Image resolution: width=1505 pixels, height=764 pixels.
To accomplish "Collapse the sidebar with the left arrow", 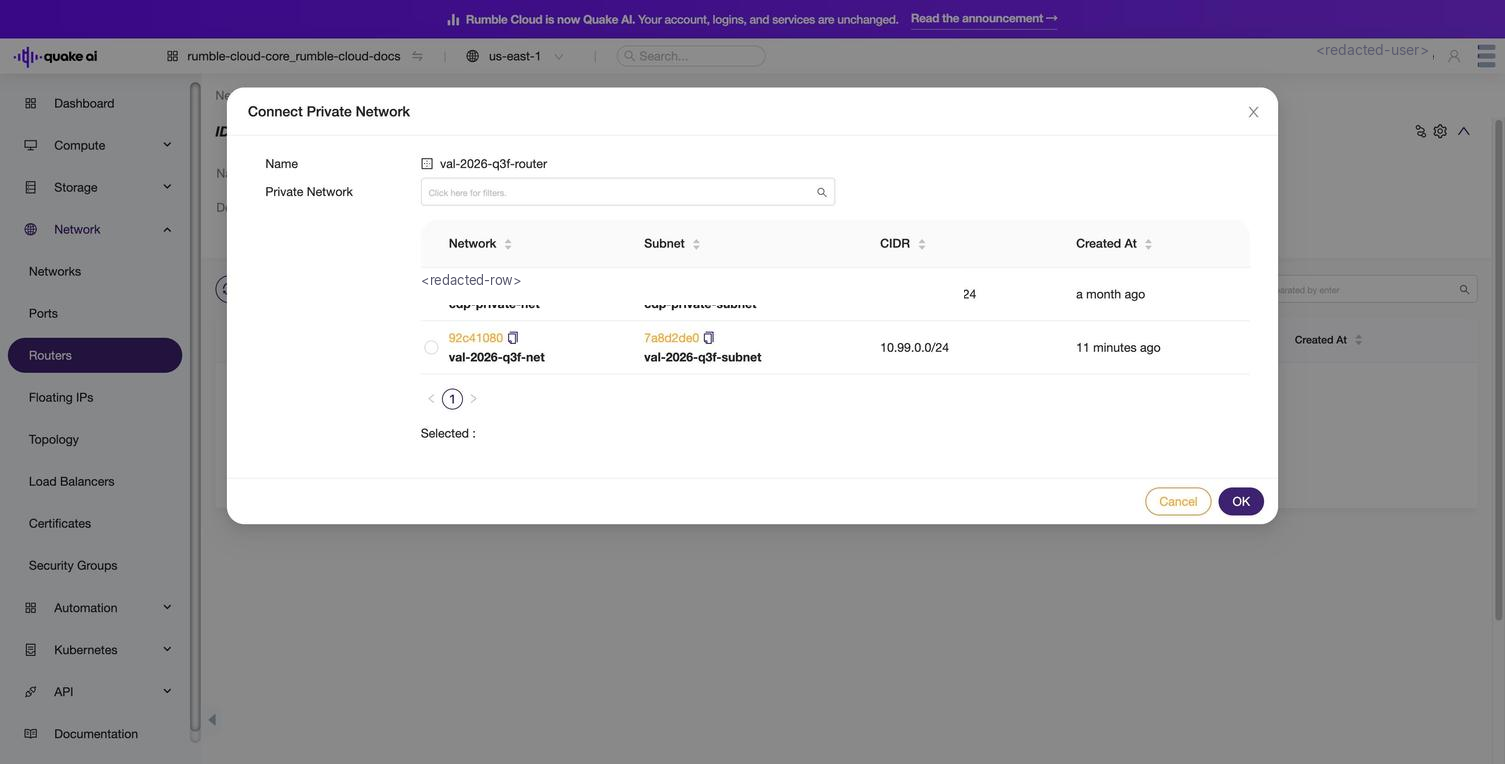I will tap(212, 720).
